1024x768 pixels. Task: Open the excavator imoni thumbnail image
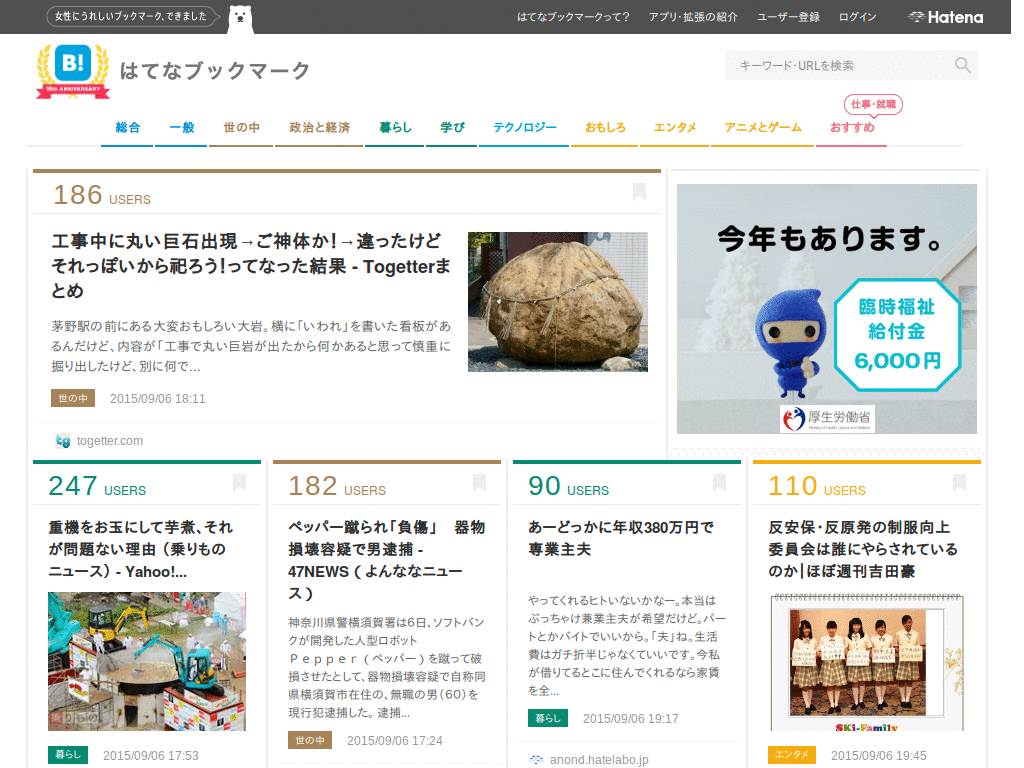click(x=147, y=661)
